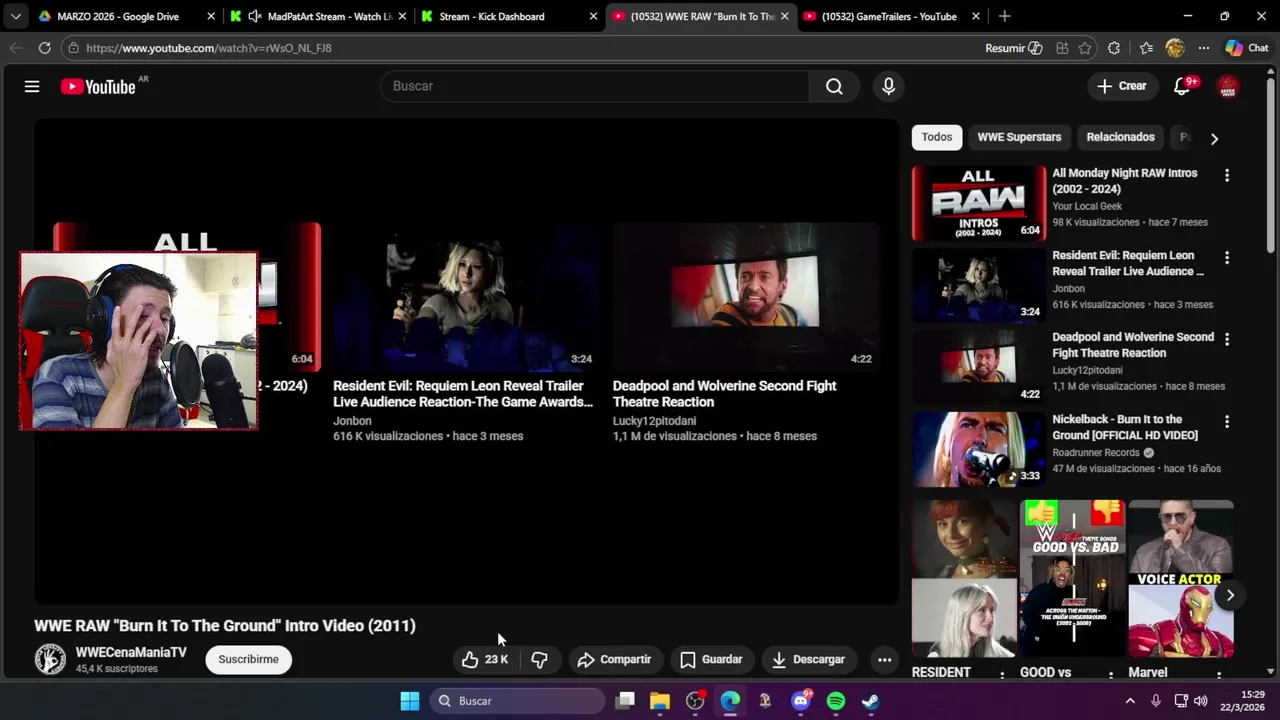The image size is (1280, 720).
Task: Click the Guardar save button
Action: tap(711, 659)
